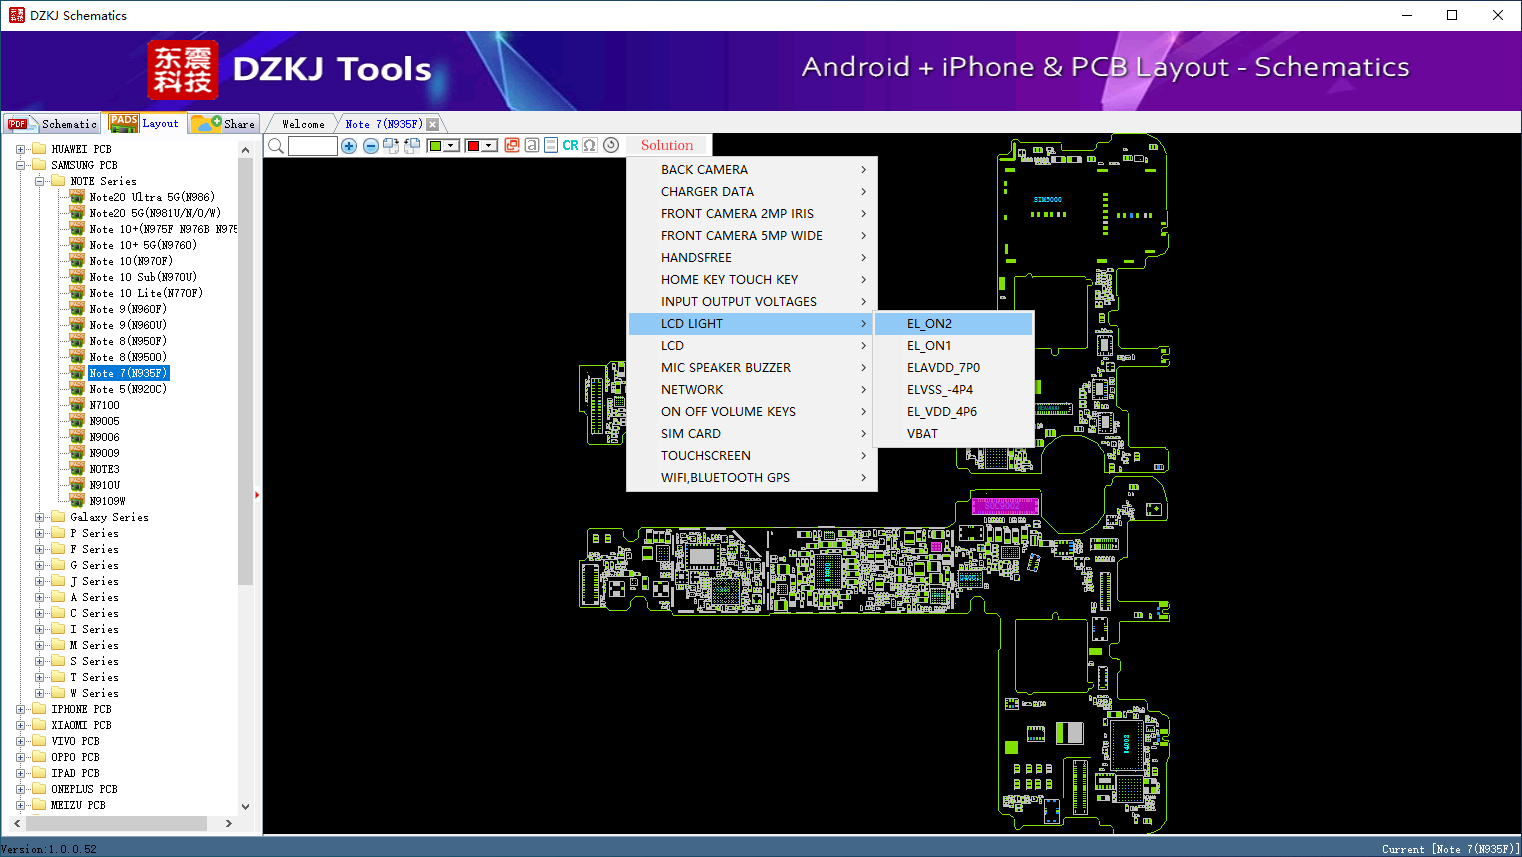The image size is (1522, 857).
Task: Choose ELAVDD_7P0 from the submenu
Action: (953, 367)
